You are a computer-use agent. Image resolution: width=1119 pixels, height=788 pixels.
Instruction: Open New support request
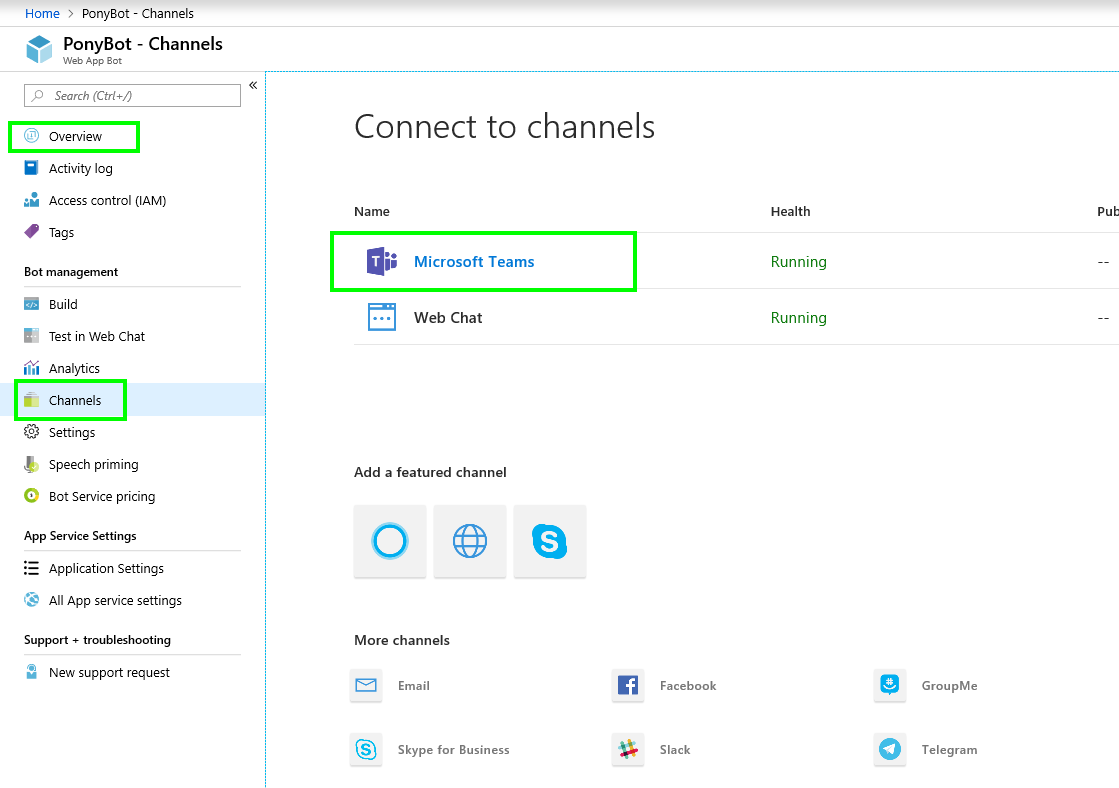click(108, 672)
